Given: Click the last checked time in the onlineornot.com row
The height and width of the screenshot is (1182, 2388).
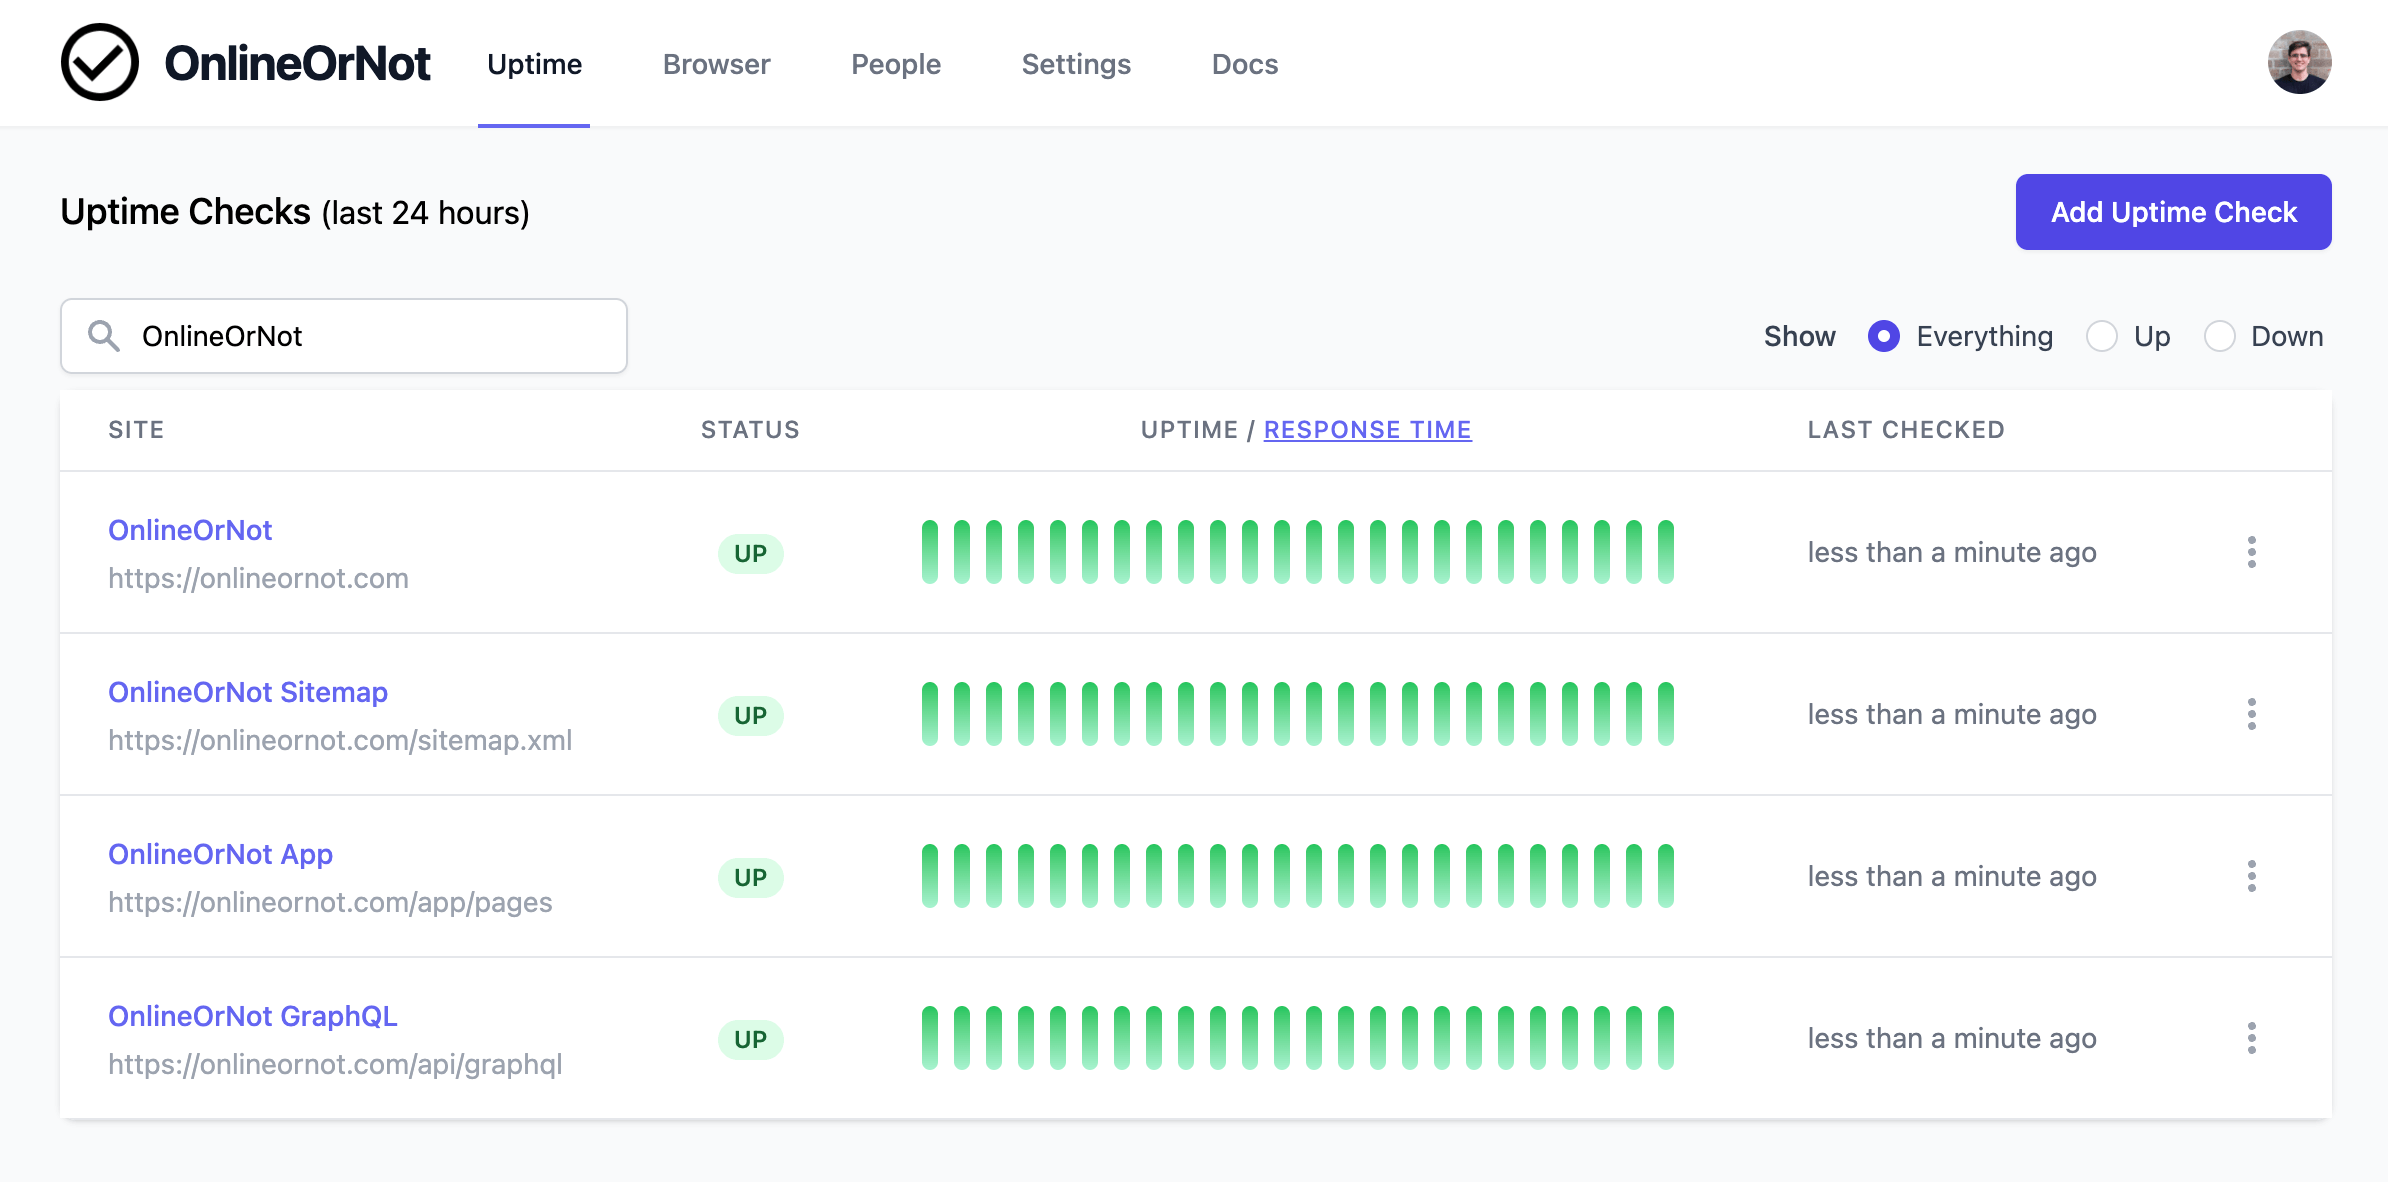Looking at the screenshot, I should tap(1952, 552).
